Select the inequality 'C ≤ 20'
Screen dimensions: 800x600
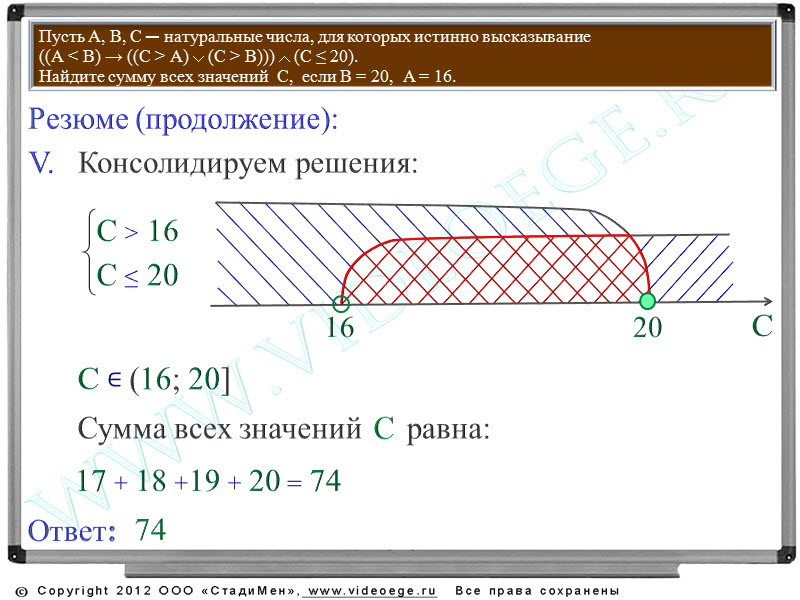137,276
